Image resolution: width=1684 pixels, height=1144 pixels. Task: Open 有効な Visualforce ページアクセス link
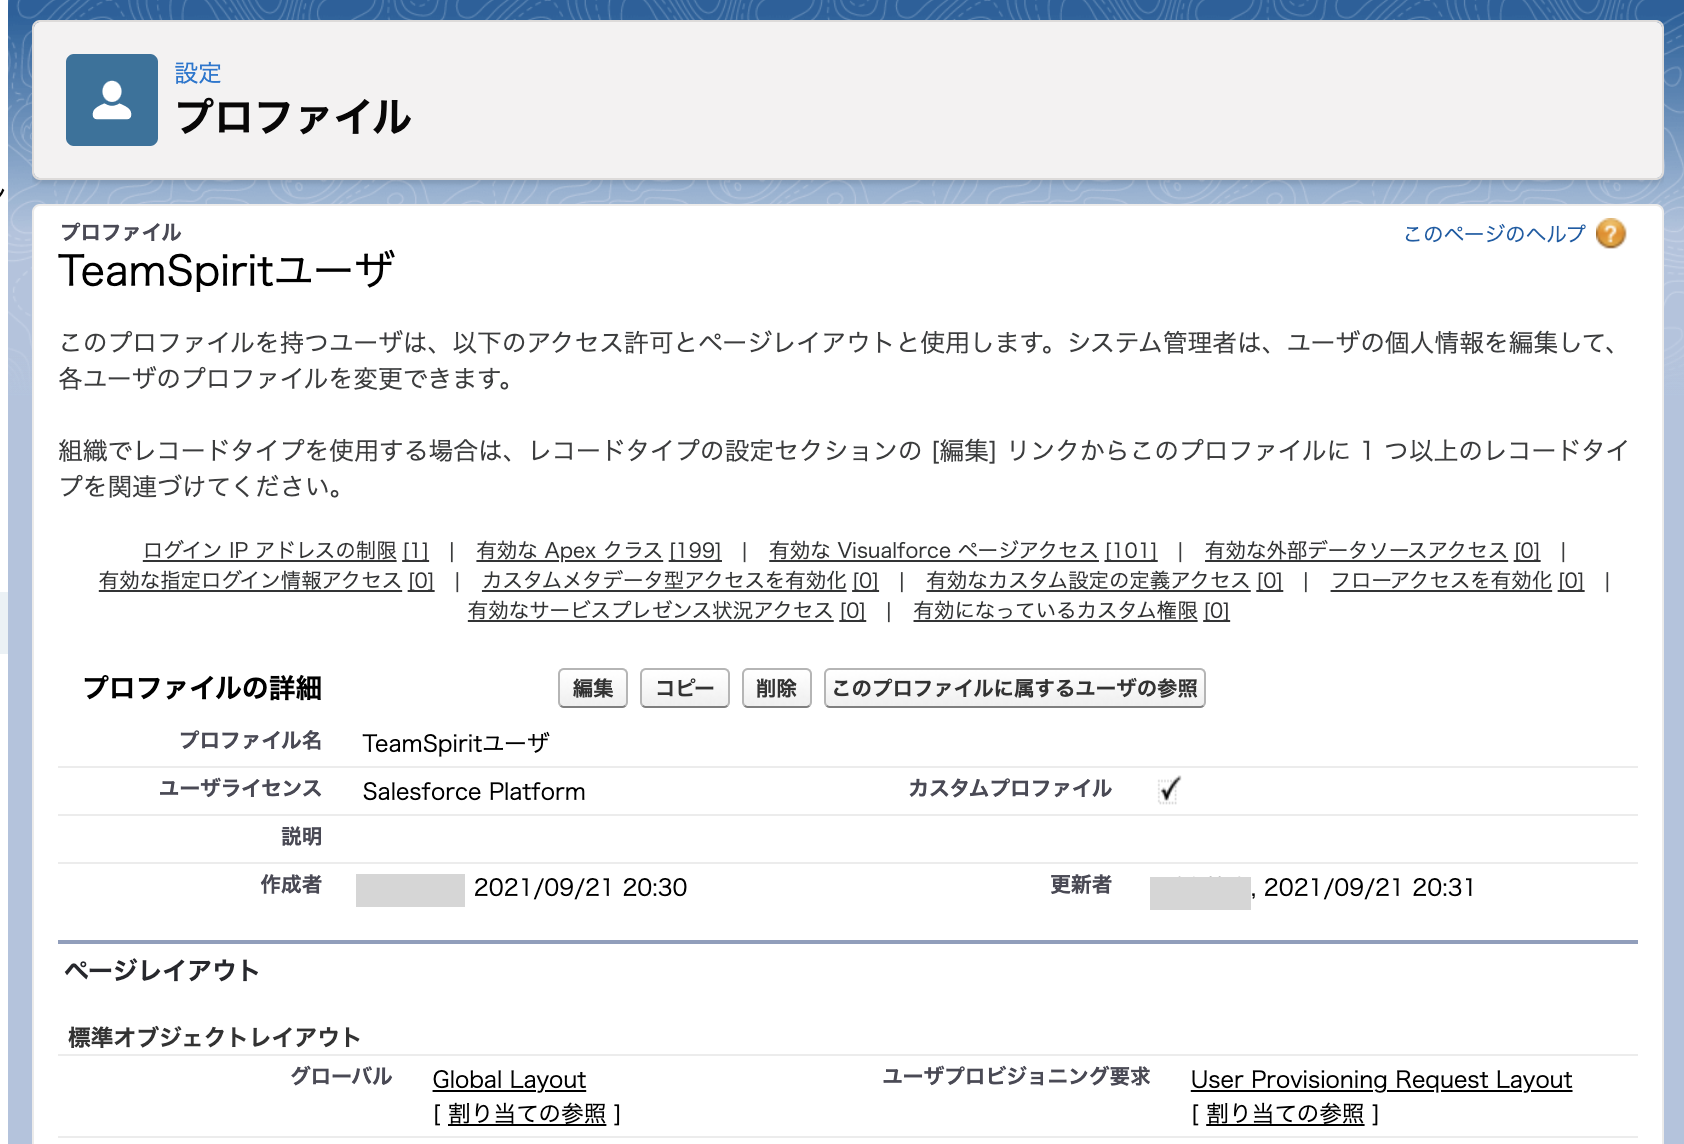[x=962, y=550]
